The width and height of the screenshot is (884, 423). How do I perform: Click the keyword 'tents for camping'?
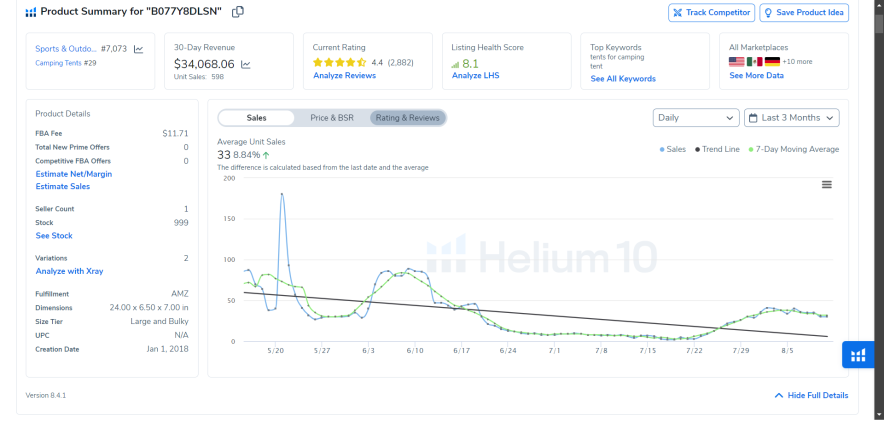pos(617,57)
